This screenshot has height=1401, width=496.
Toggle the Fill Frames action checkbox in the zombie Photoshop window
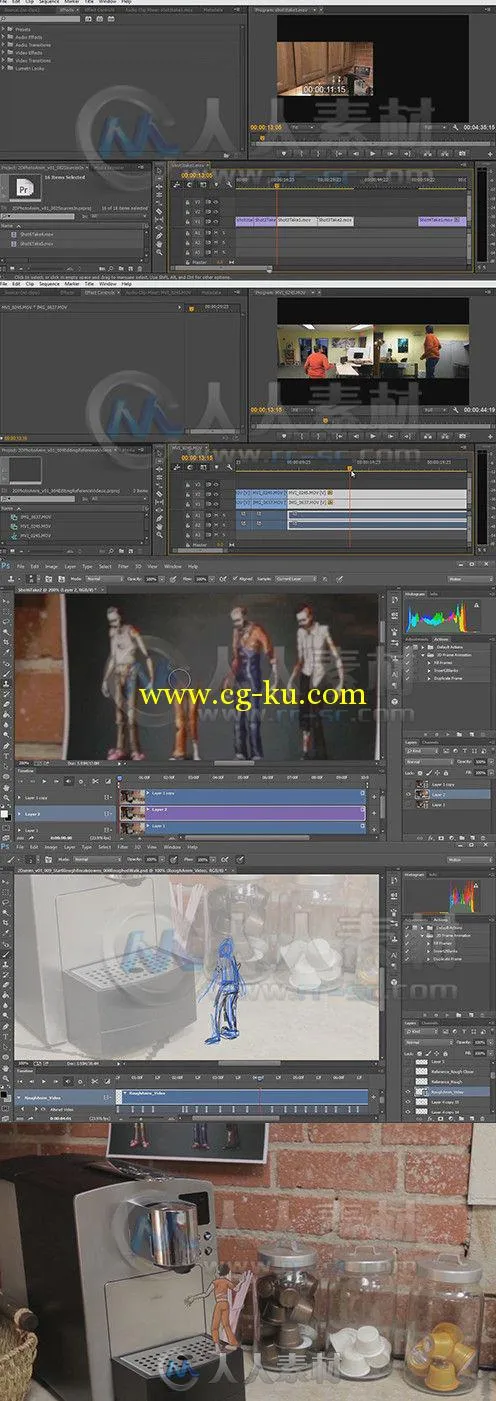pyautogui.click(x=408, y=663)
